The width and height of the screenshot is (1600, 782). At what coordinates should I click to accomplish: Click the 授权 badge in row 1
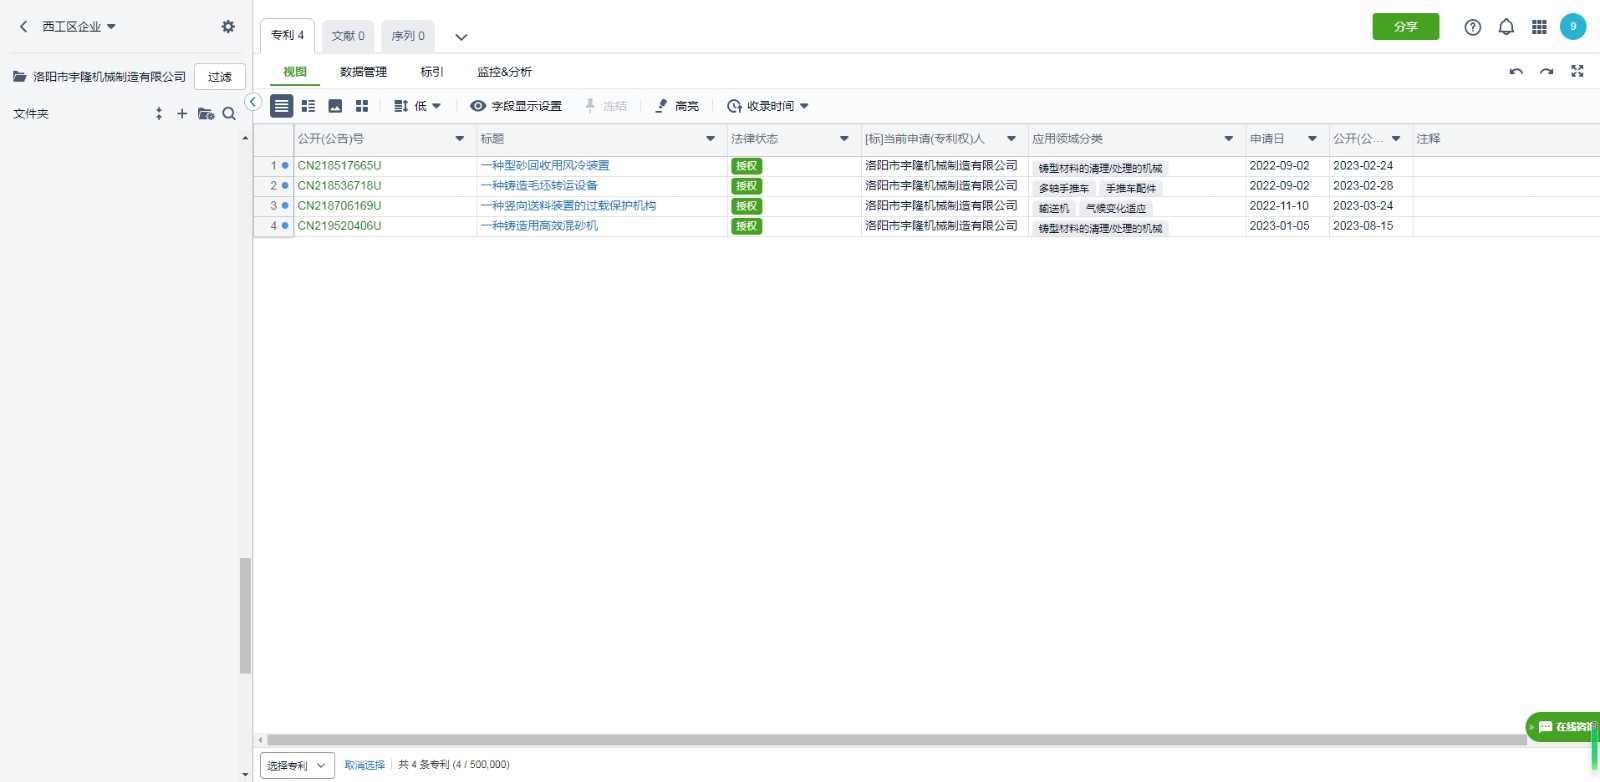point(747,166)
